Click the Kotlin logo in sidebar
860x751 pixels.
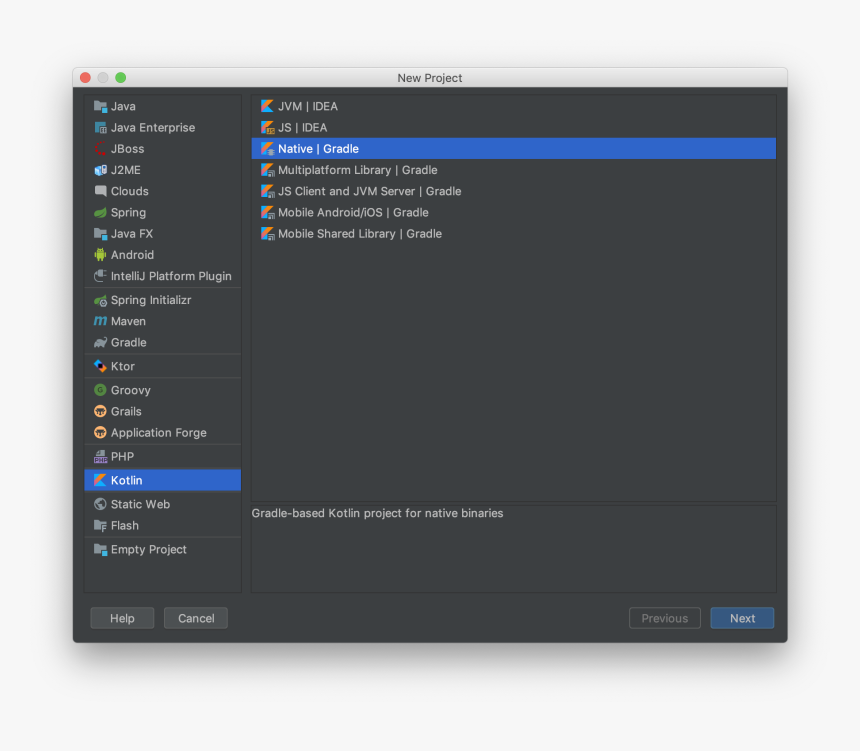tap(100, 481)
